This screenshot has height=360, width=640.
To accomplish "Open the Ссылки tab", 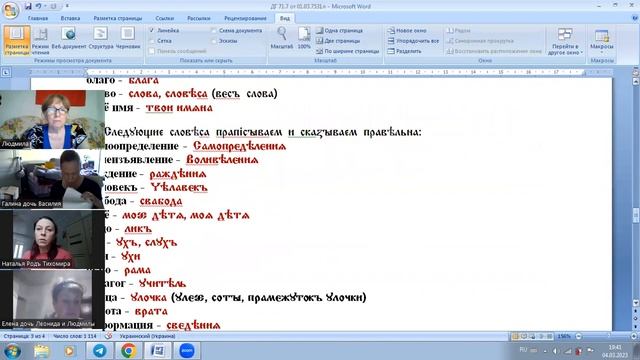I will pos(164,18).
